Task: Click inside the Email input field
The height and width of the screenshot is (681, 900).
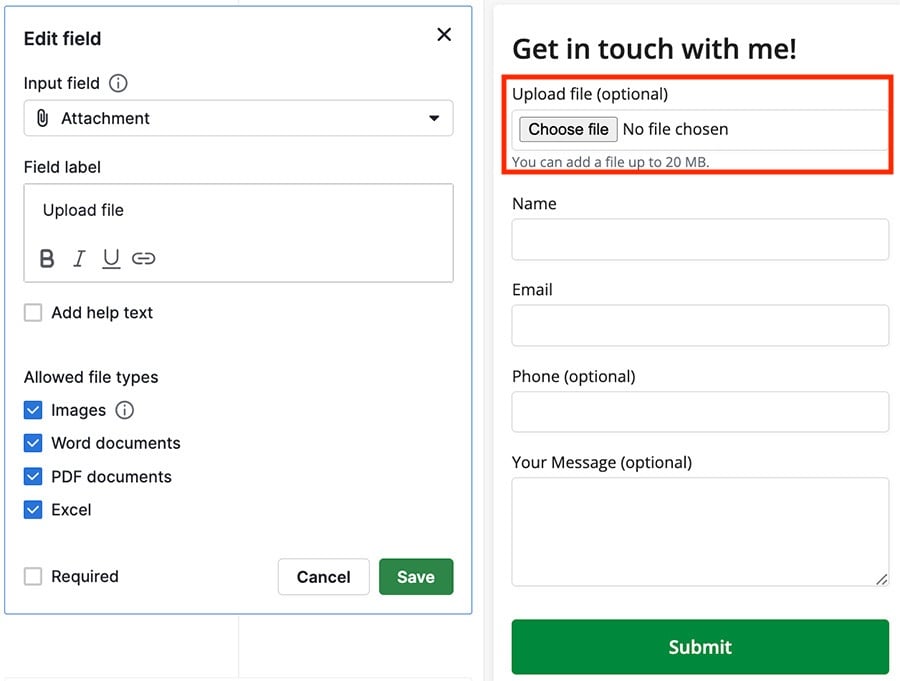Action: [x=699, y=325]
